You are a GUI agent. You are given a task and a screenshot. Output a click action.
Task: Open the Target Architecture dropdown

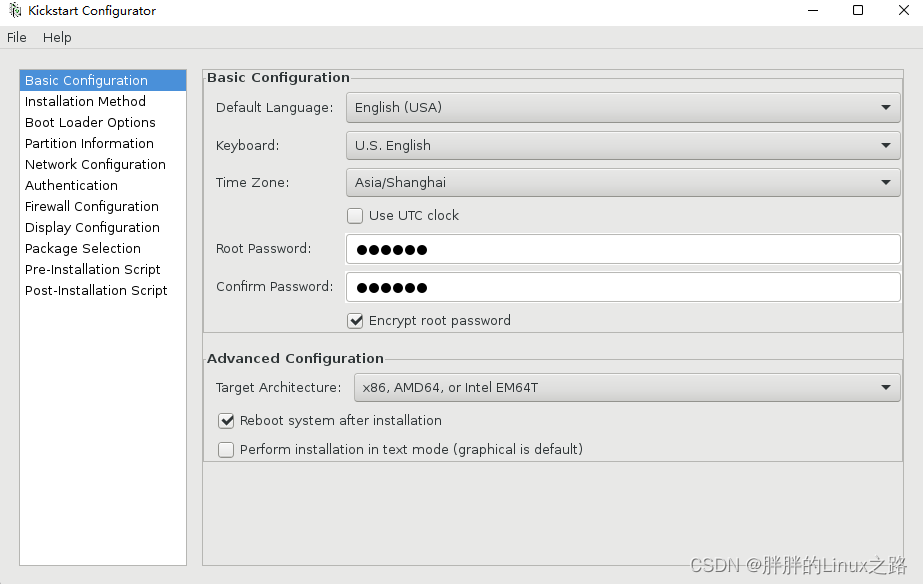pyautogui.click(x=626, y=387)
